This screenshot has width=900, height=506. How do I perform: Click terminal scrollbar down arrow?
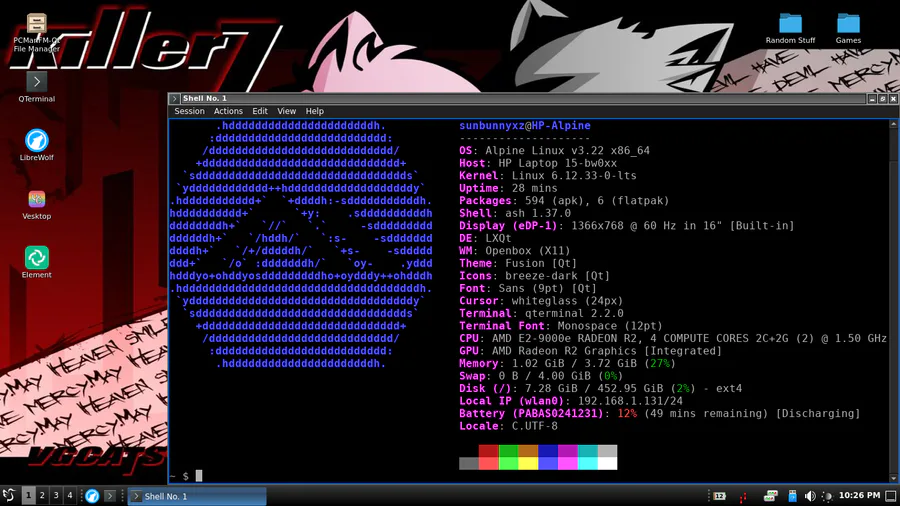[x=894, y=478]
